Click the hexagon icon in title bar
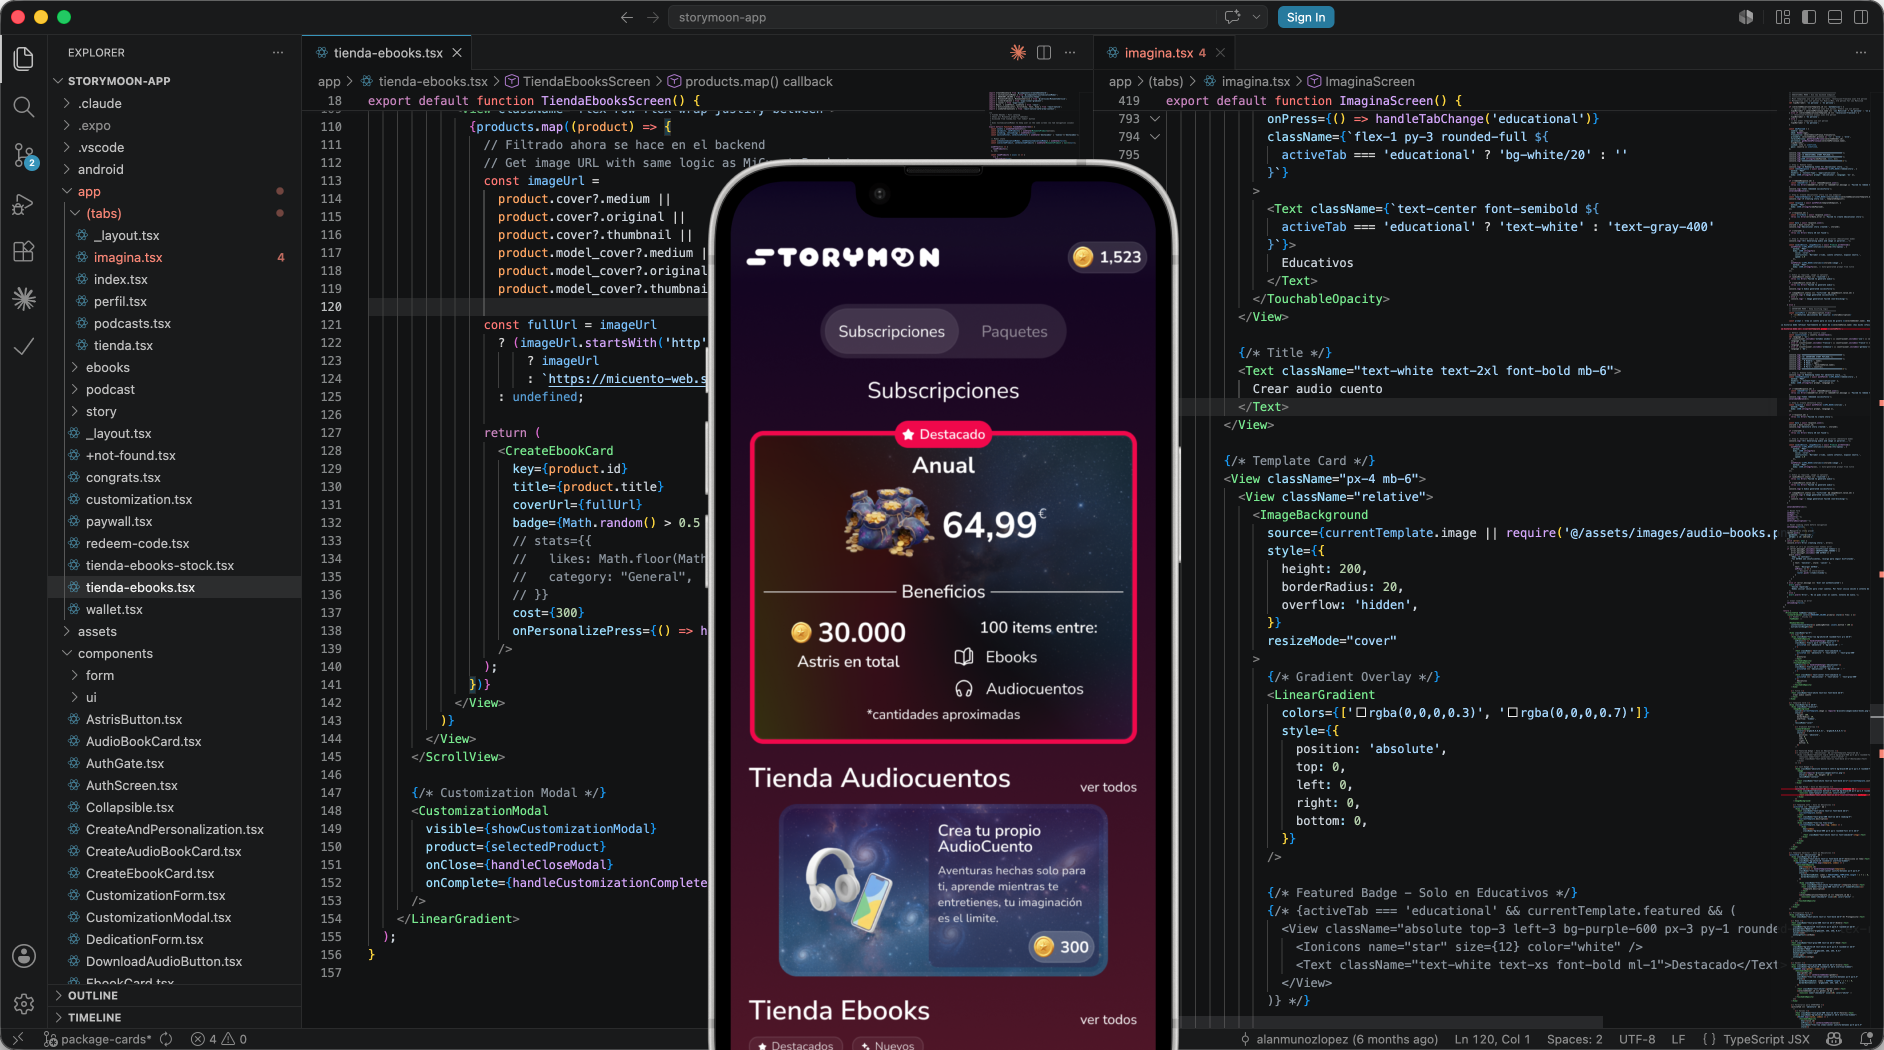Viewport: 1884px width, 1050px height. (x=1746, y=17)
